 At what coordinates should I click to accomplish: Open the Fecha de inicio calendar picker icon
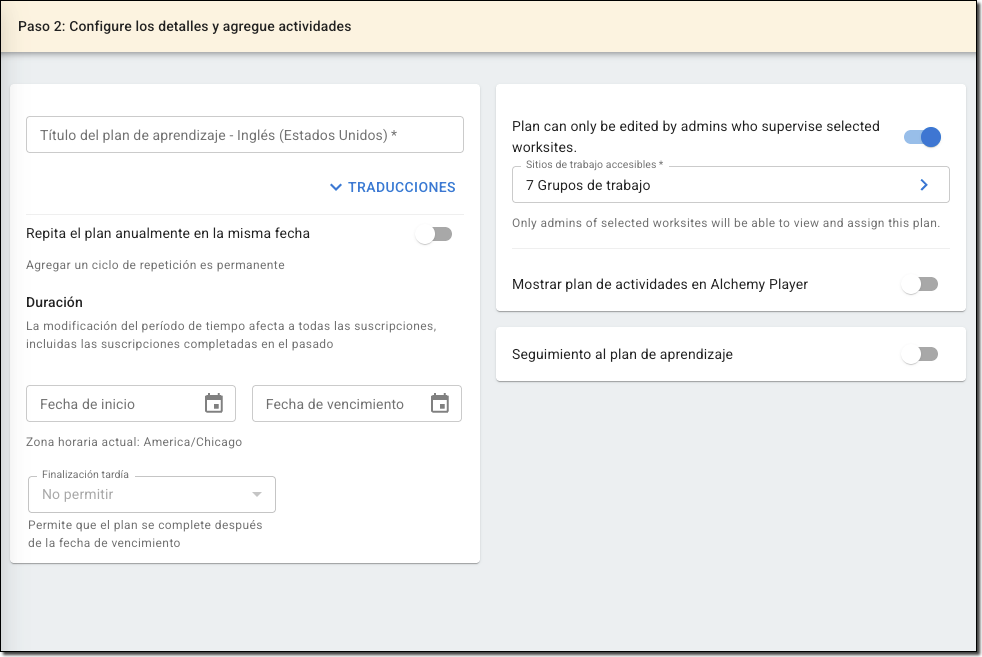[213, 404]
